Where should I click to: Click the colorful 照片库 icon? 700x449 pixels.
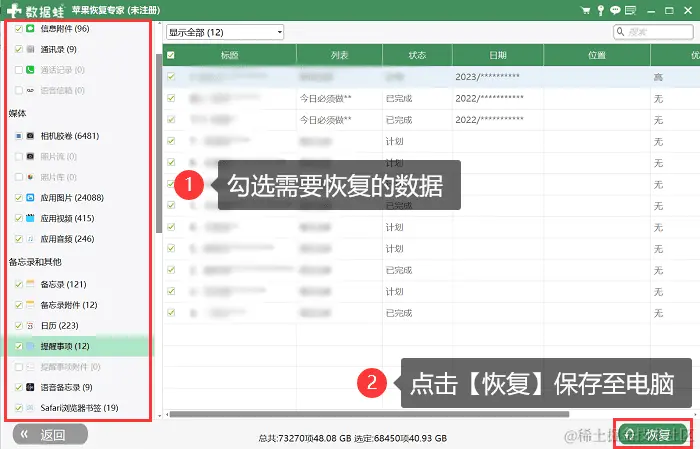click(x=30, y=177)
